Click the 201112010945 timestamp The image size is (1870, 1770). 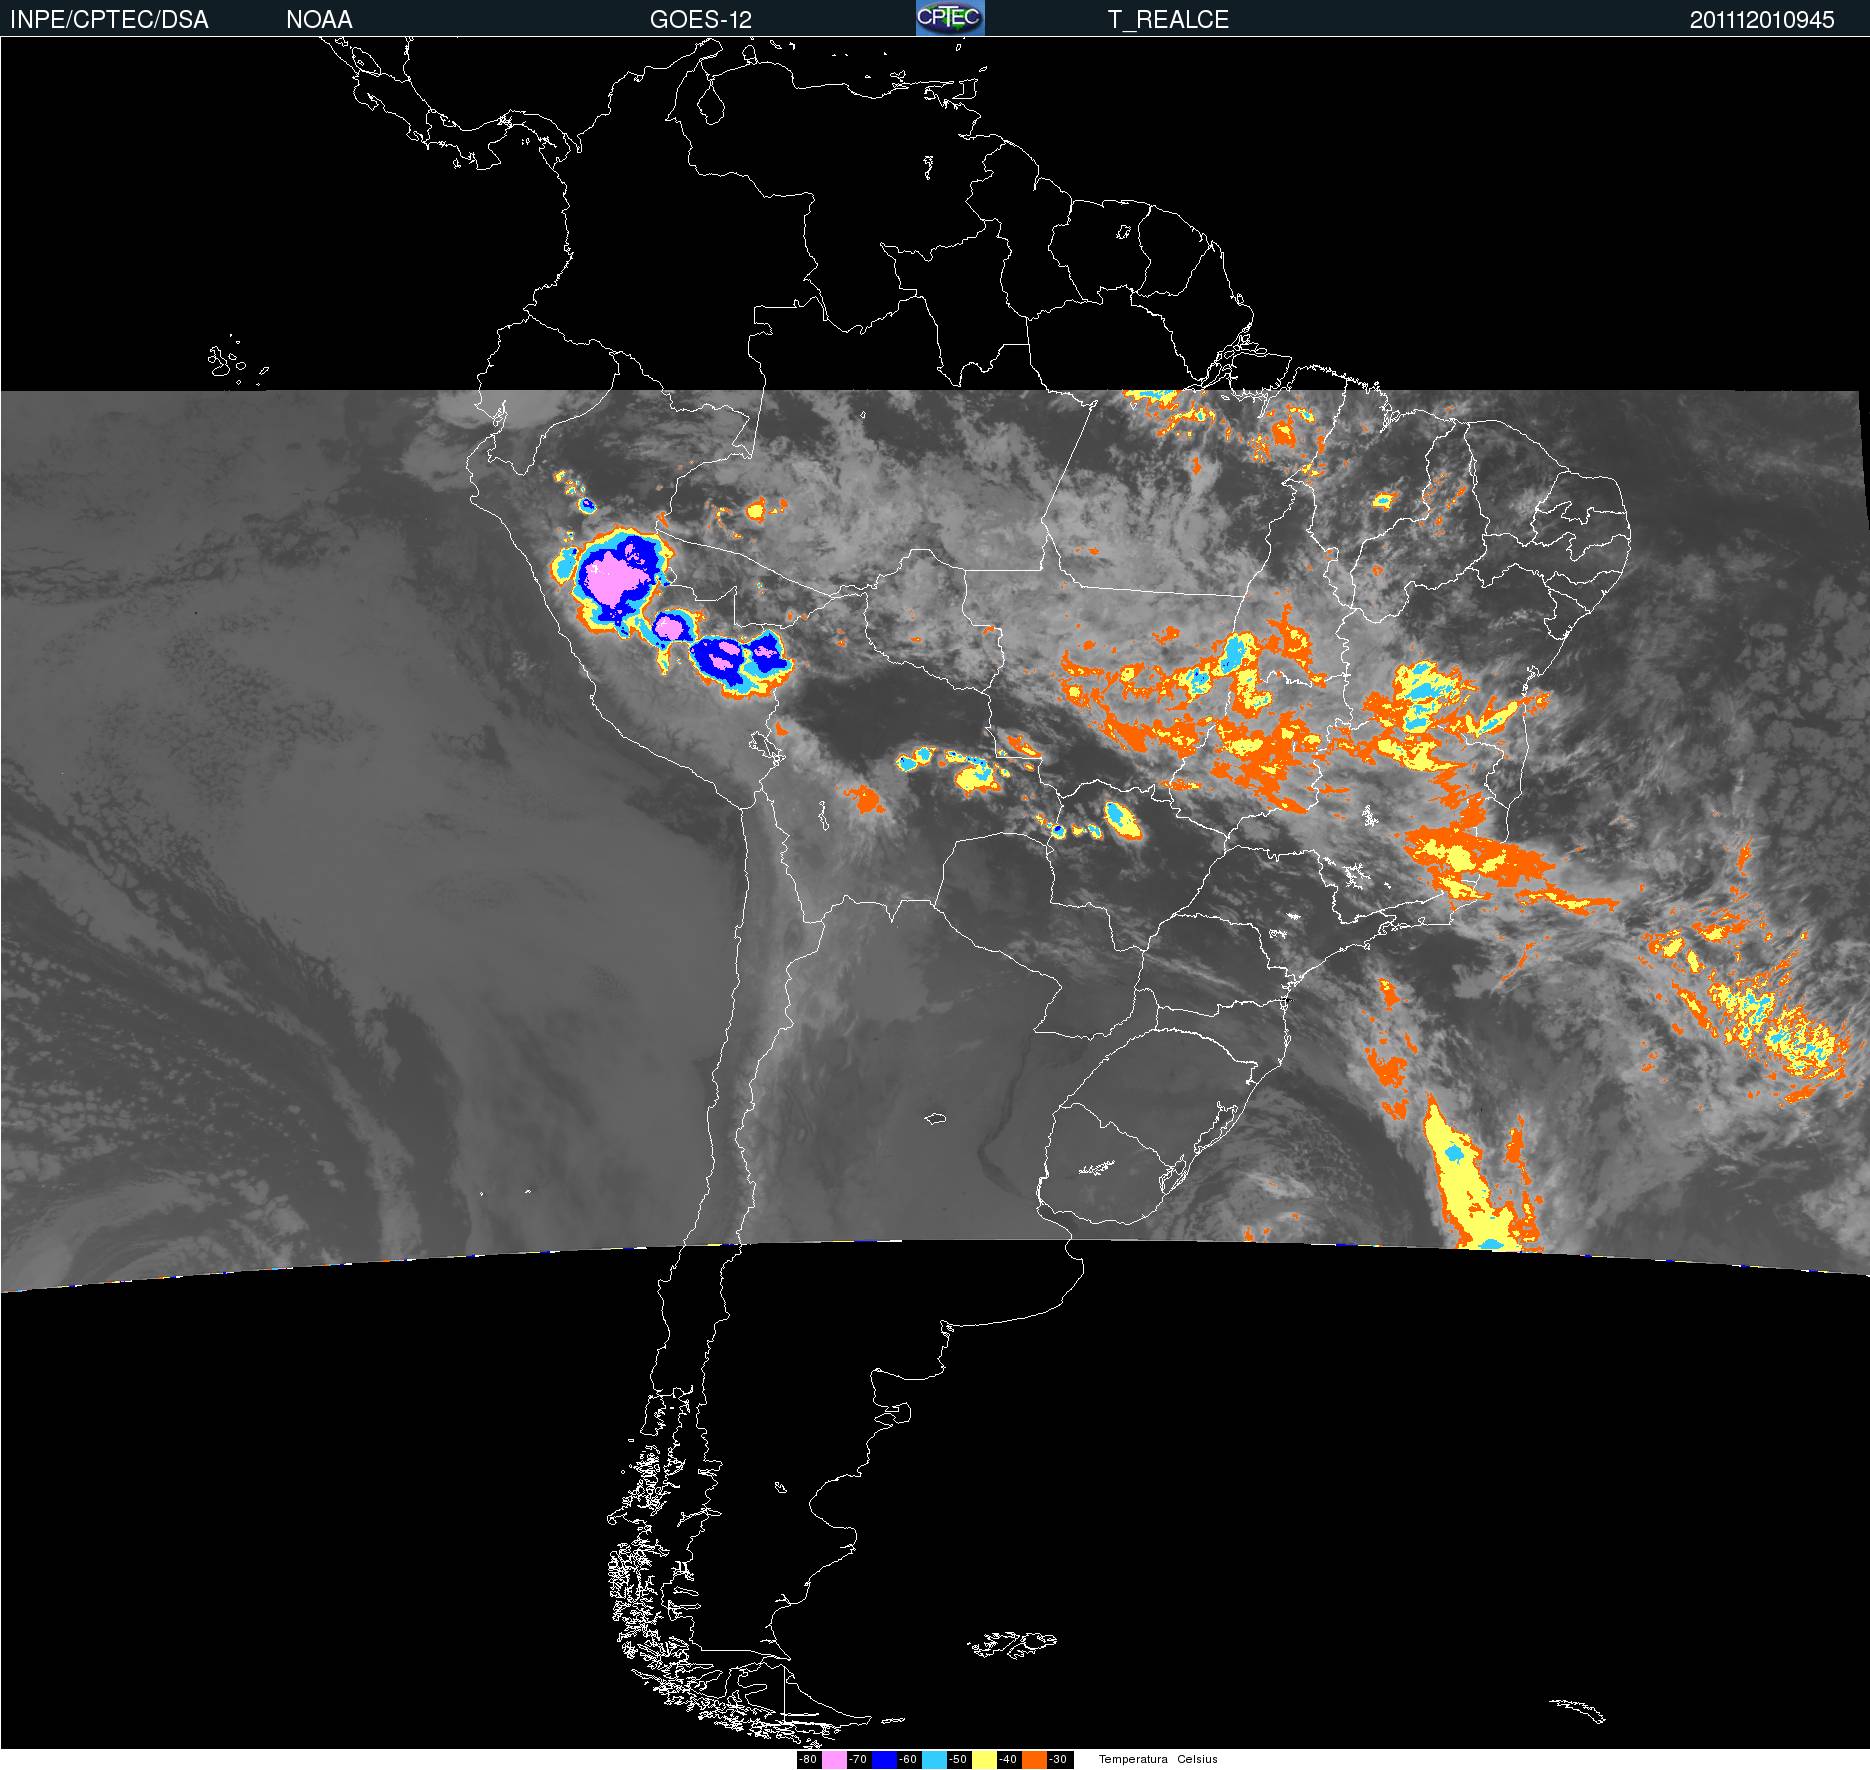pos(1762,19)
